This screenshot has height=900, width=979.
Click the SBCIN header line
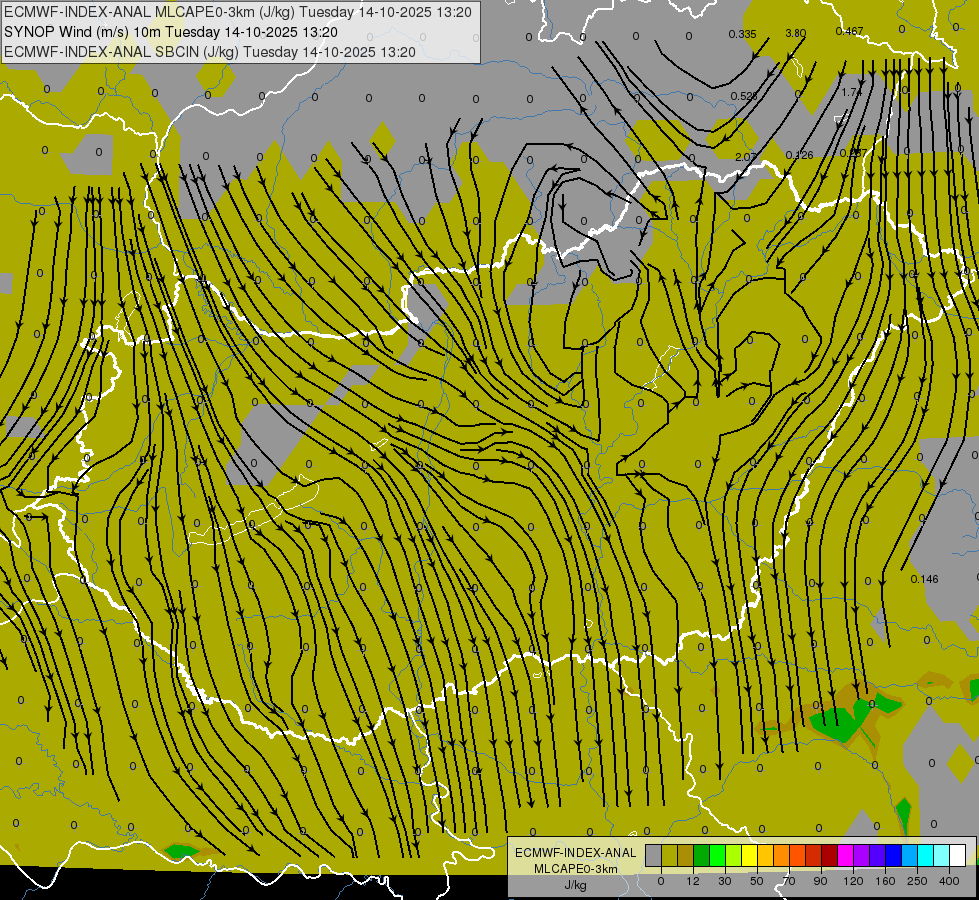(210, 52)
